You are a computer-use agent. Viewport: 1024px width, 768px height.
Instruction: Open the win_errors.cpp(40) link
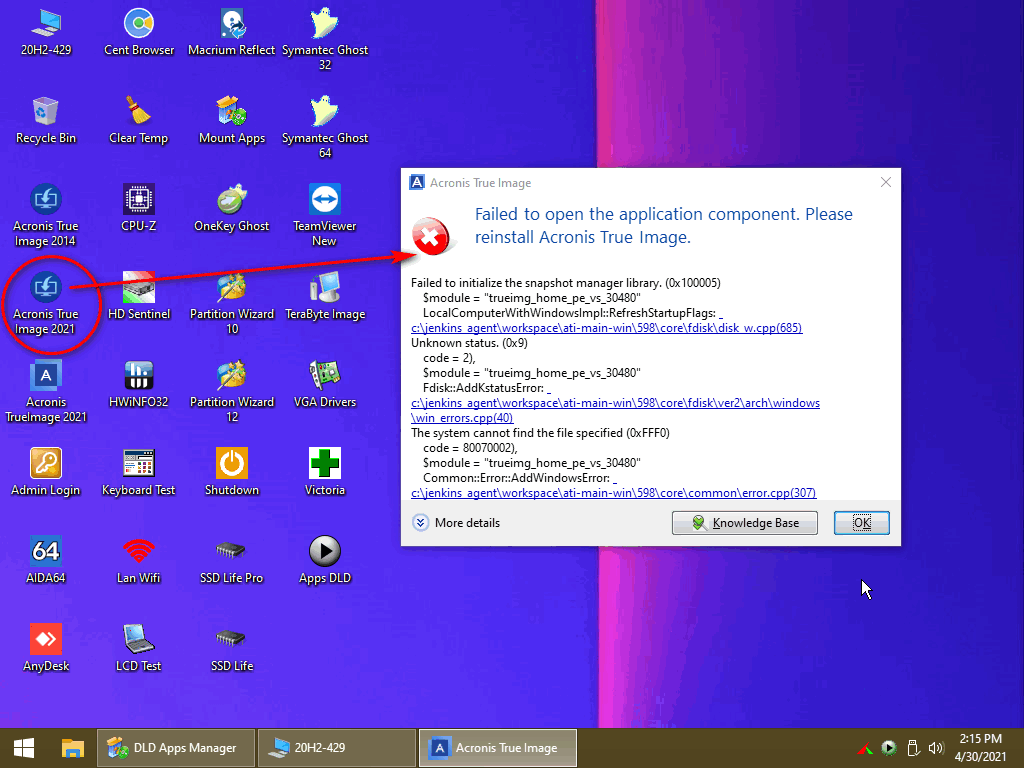tap(462, 418)
